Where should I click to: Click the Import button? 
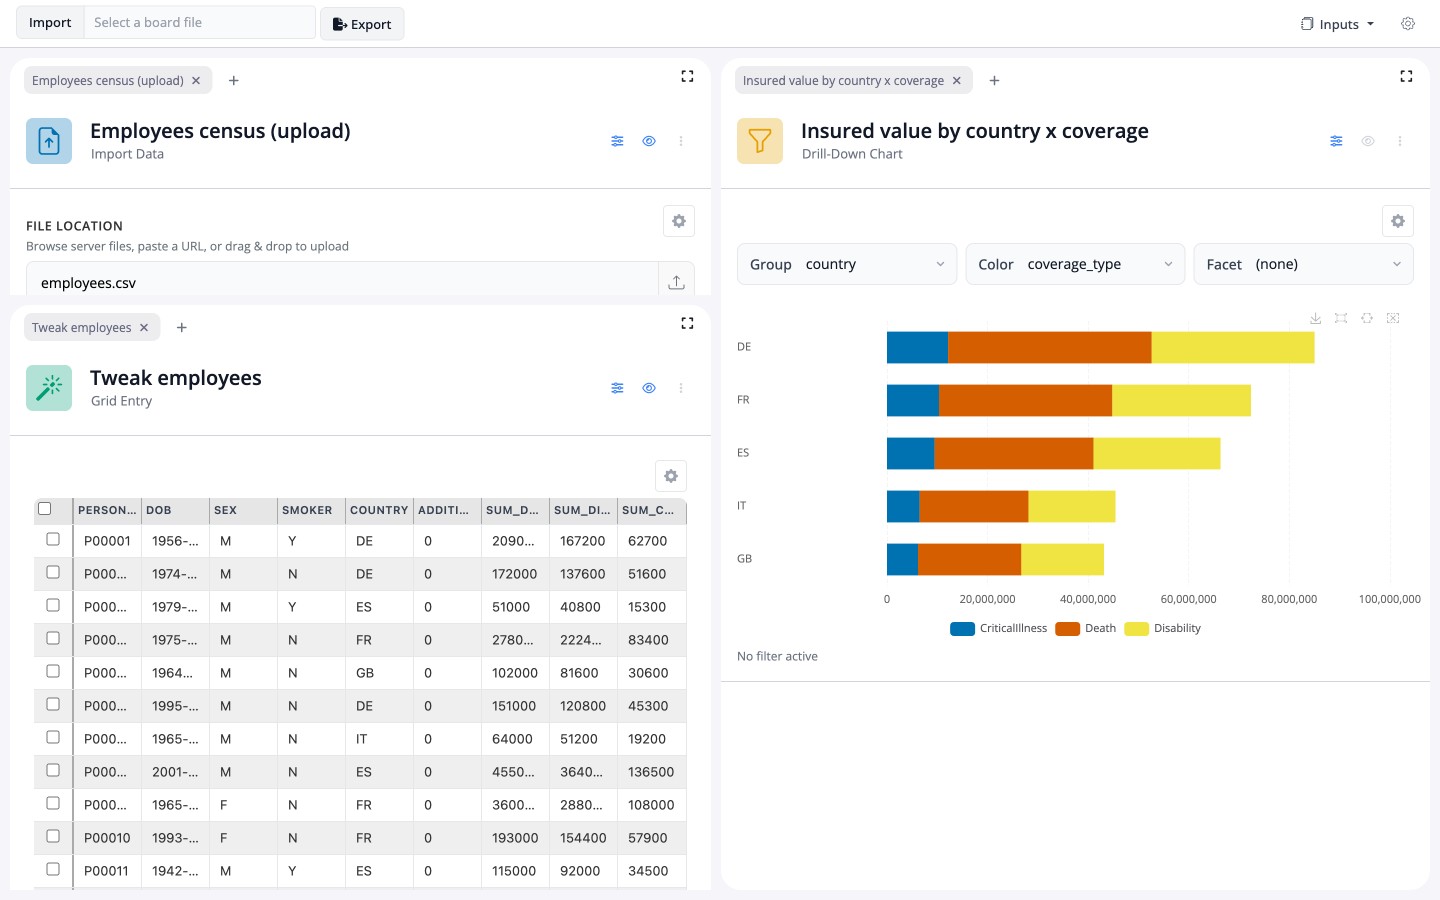click(50, 23)
